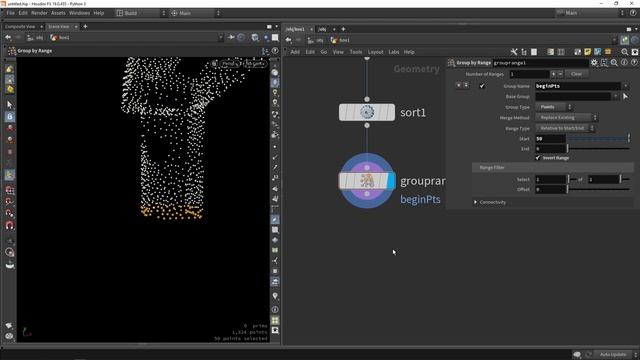Toggle the green jump-to-node button in network path bar

624,40
